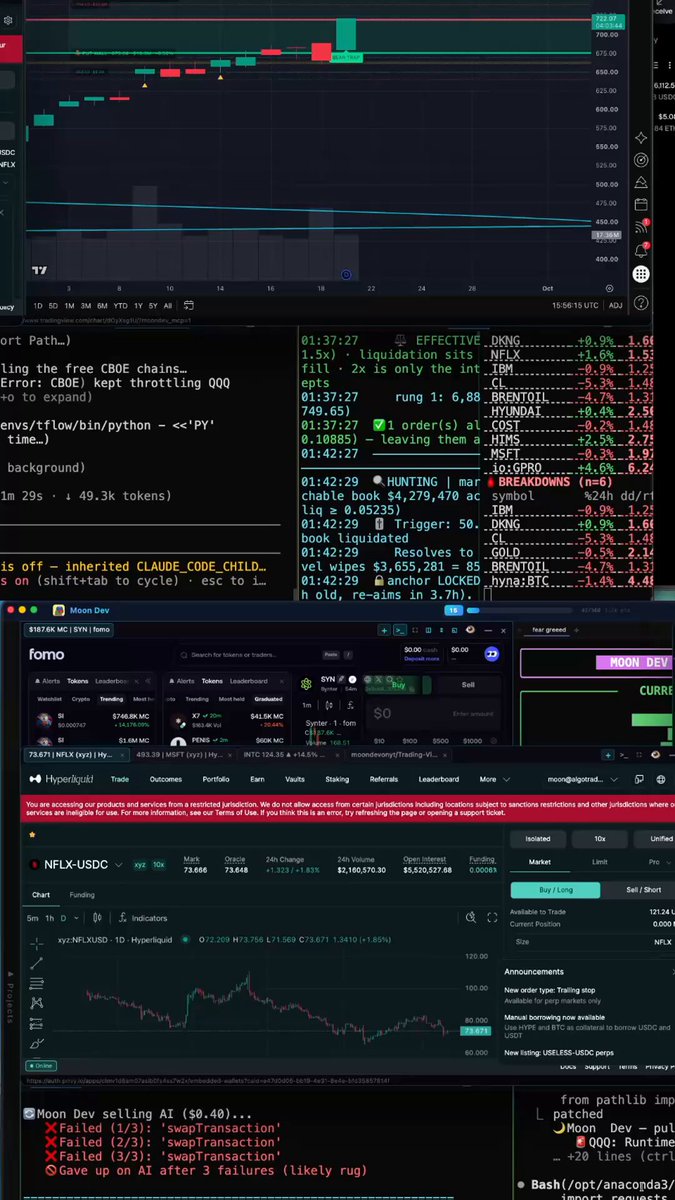Select the All range in TradingView
675x1200 pixels.
[167, 305]
